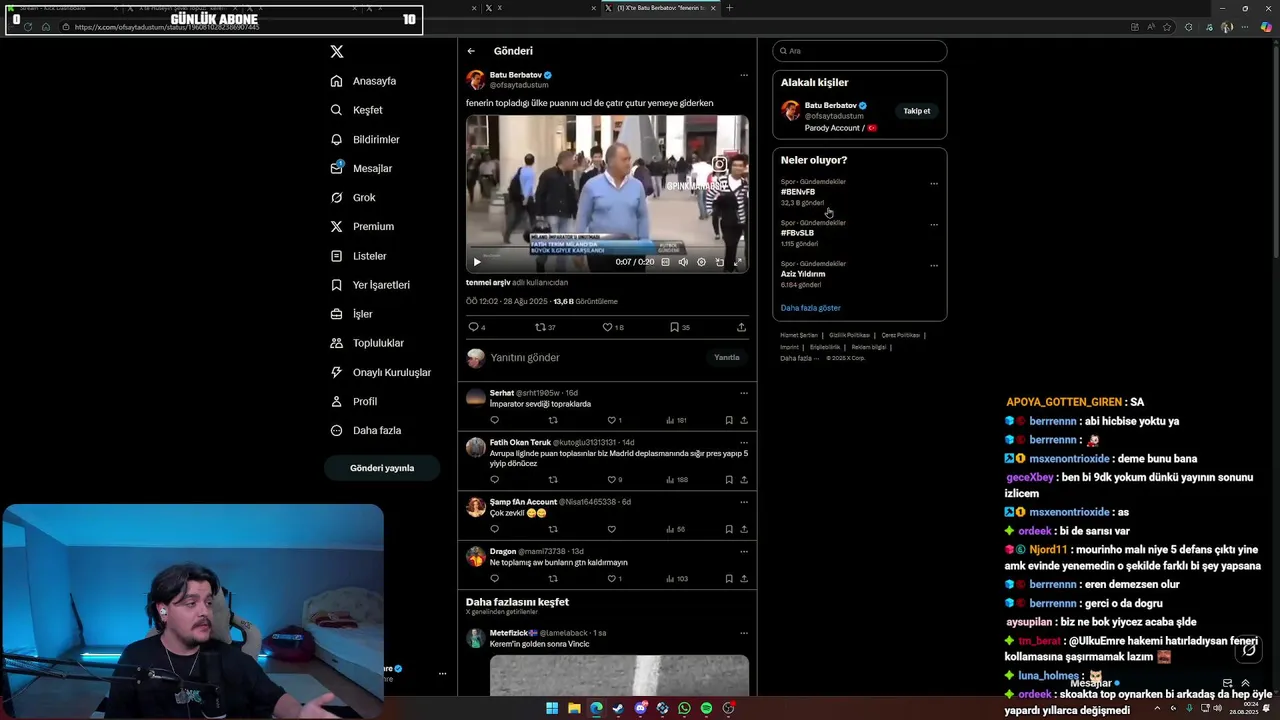1280x720 pixels.
Task: Open the #BENvFB trend
Action: pos(798,192)
